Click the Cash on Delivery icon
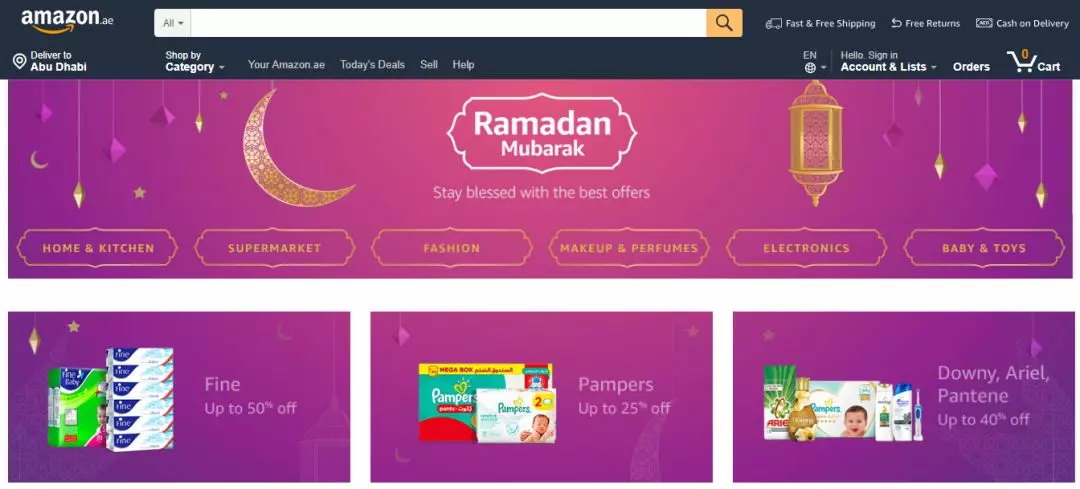Screen dimensions: 1080x489 pyautogui.click(x=984, y=23)
